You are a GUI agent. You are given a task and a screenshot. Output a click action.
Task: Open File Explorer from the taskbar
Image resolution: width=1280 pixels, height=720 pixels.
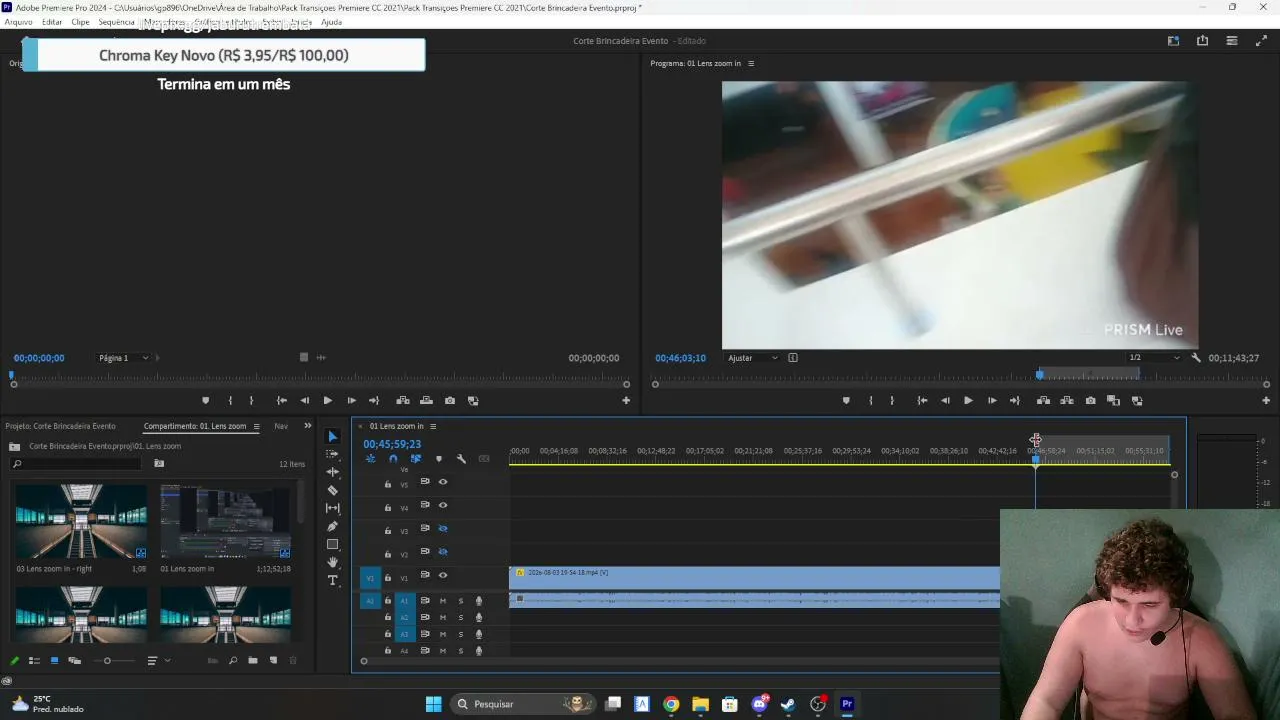700,704
